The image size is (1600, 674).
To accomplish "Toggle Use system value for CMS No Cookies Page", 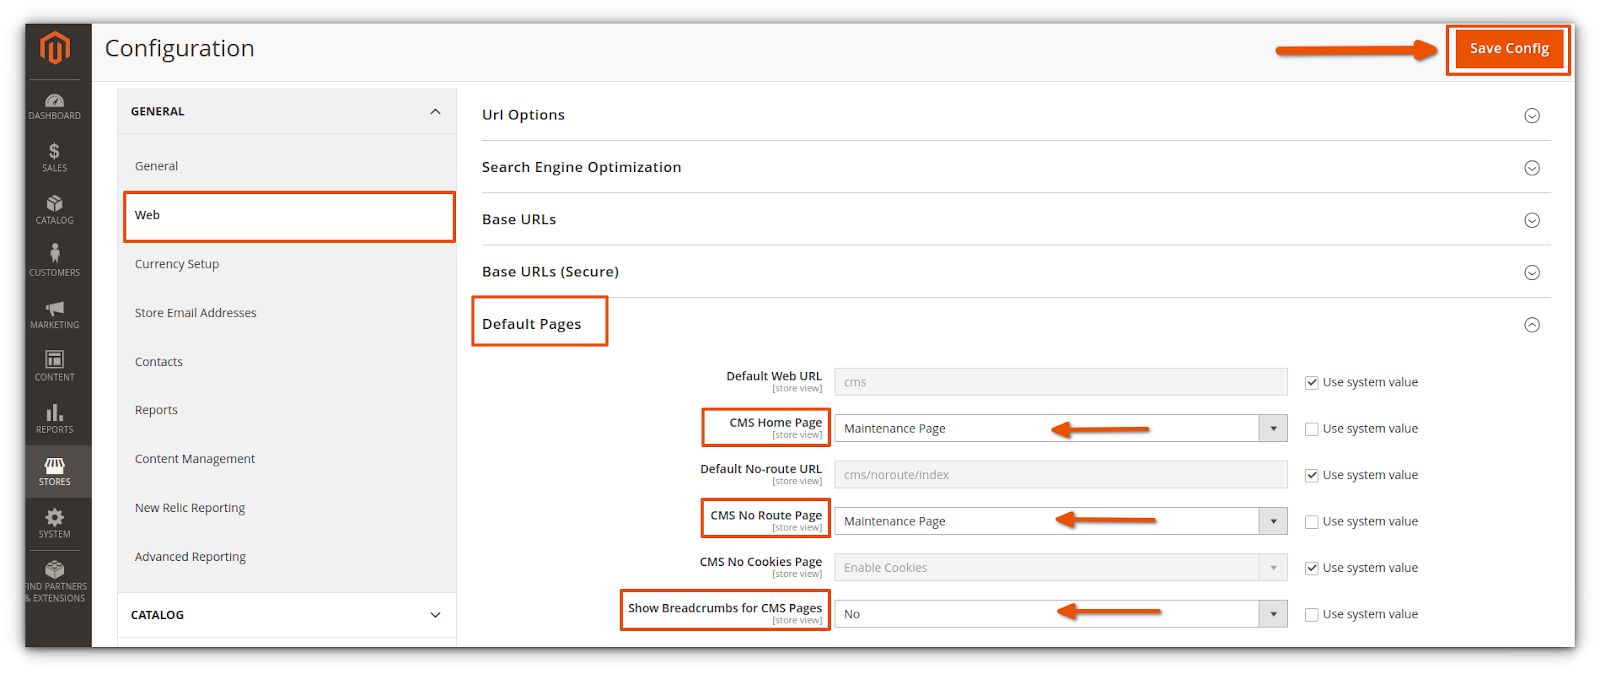I will click(1311, 568).
